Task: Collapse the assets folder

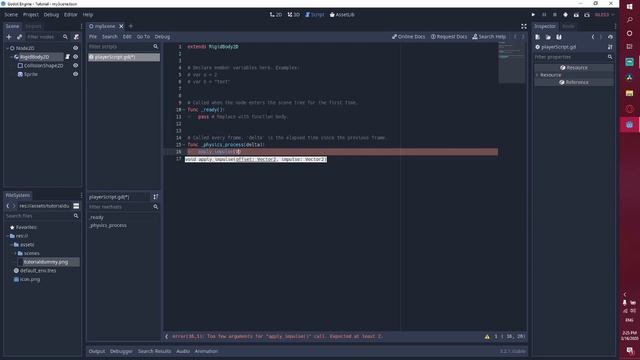Action: pos(11,244)
